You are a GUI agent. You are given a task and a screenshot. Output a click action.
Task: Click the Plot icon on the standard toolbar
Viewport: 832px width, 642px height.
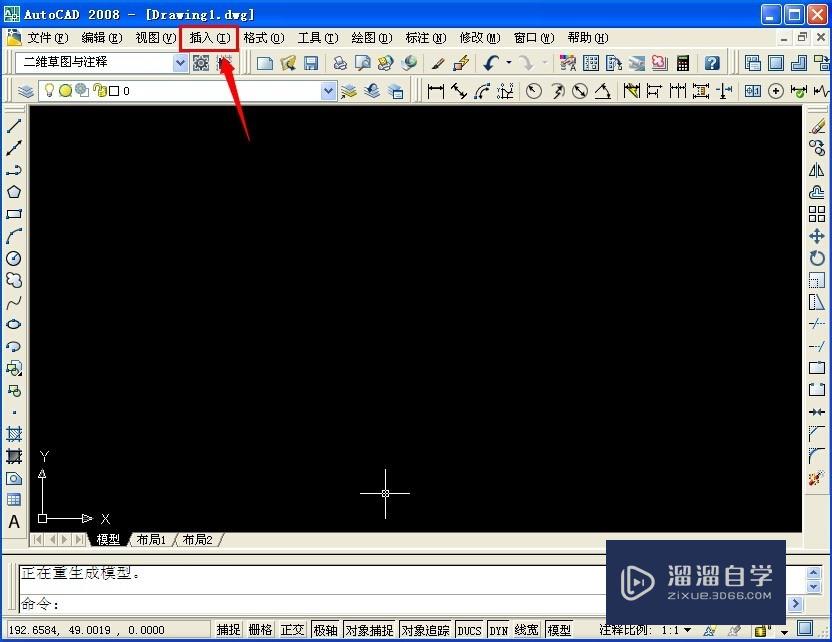tap(338, 62)
